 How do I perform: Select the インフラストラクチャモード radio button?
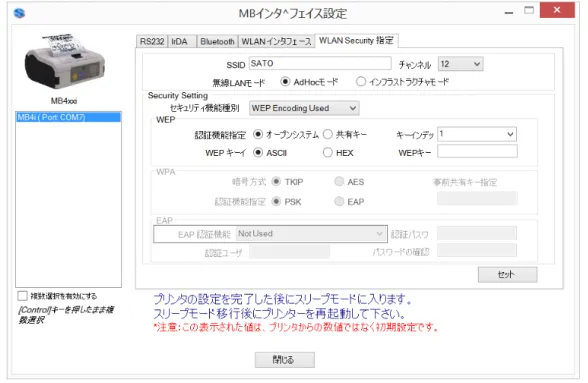point(360,81)
